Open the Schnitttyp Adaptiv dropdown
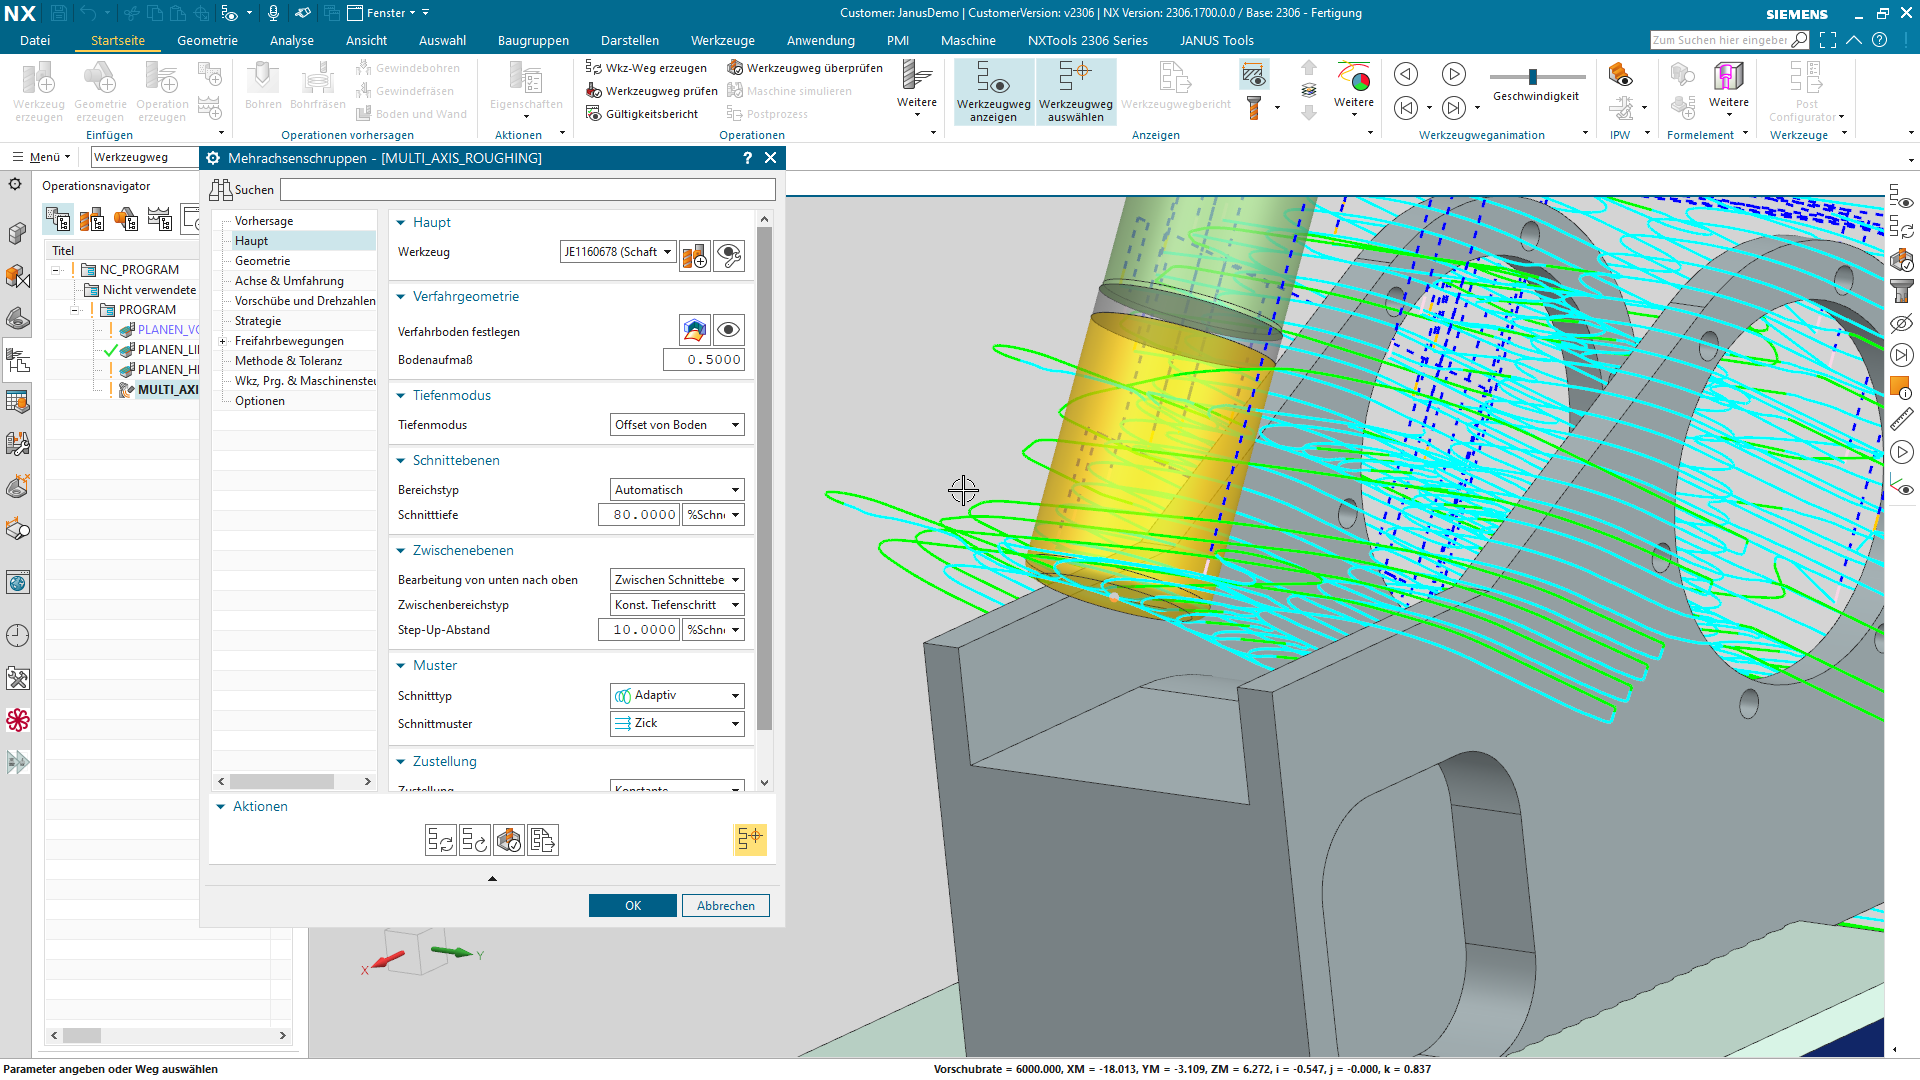The width and height of the screenshot is (1920, 1080). (x=677, y=695)
